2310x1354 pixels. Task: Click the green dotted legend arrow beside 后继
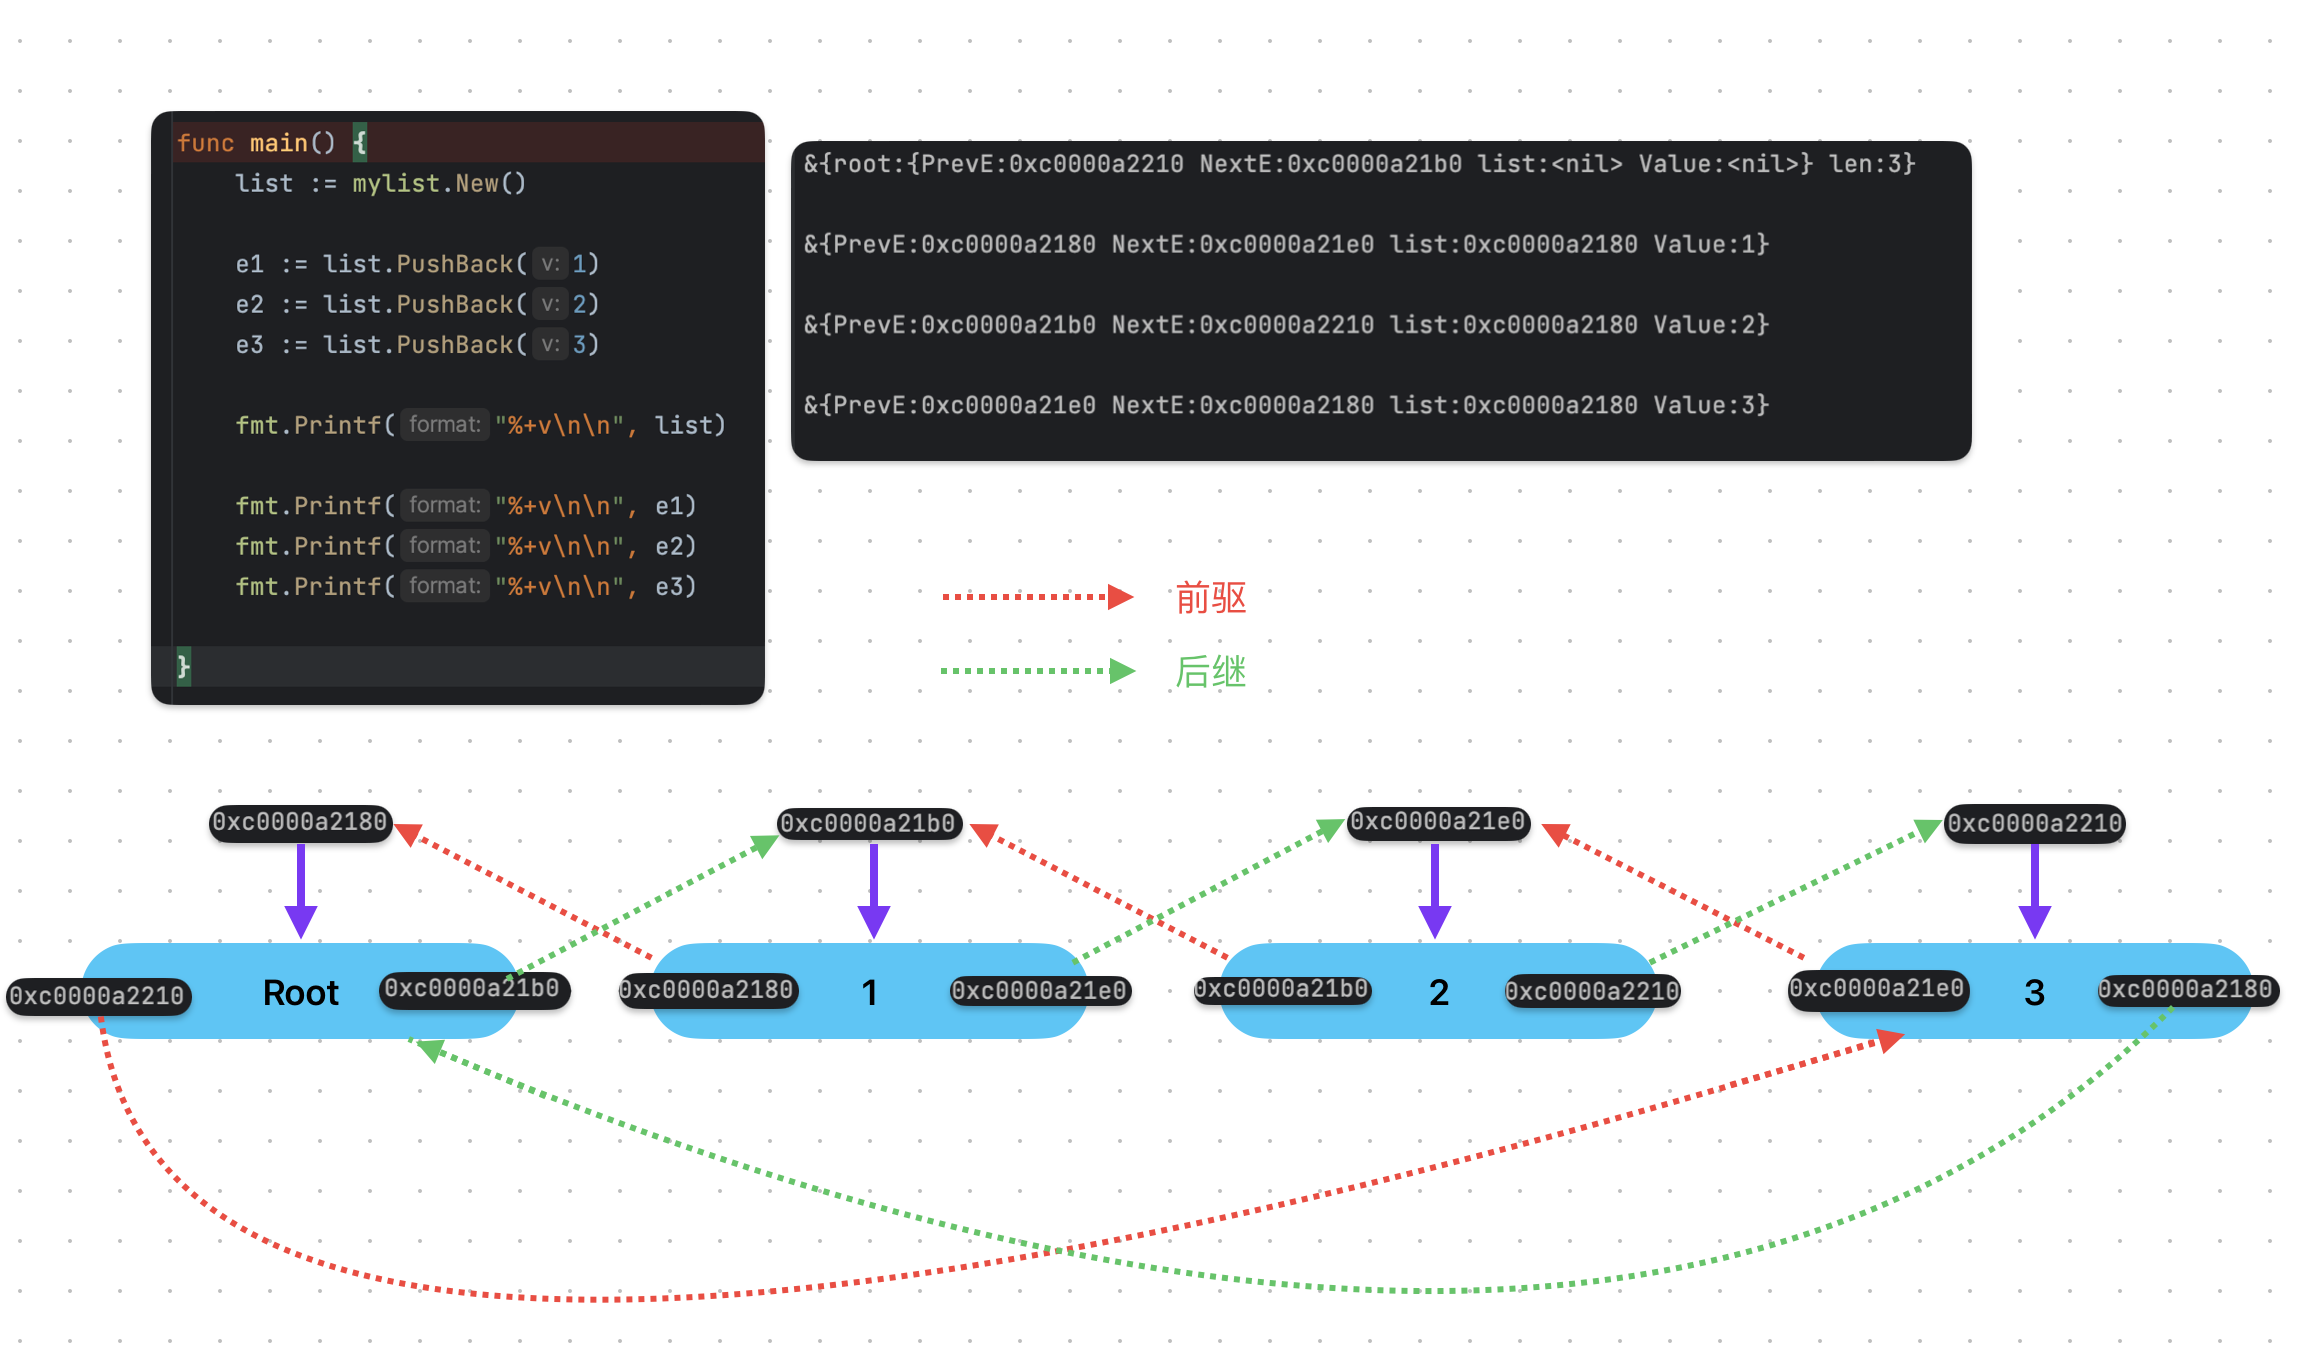(x=1038, y=671)
